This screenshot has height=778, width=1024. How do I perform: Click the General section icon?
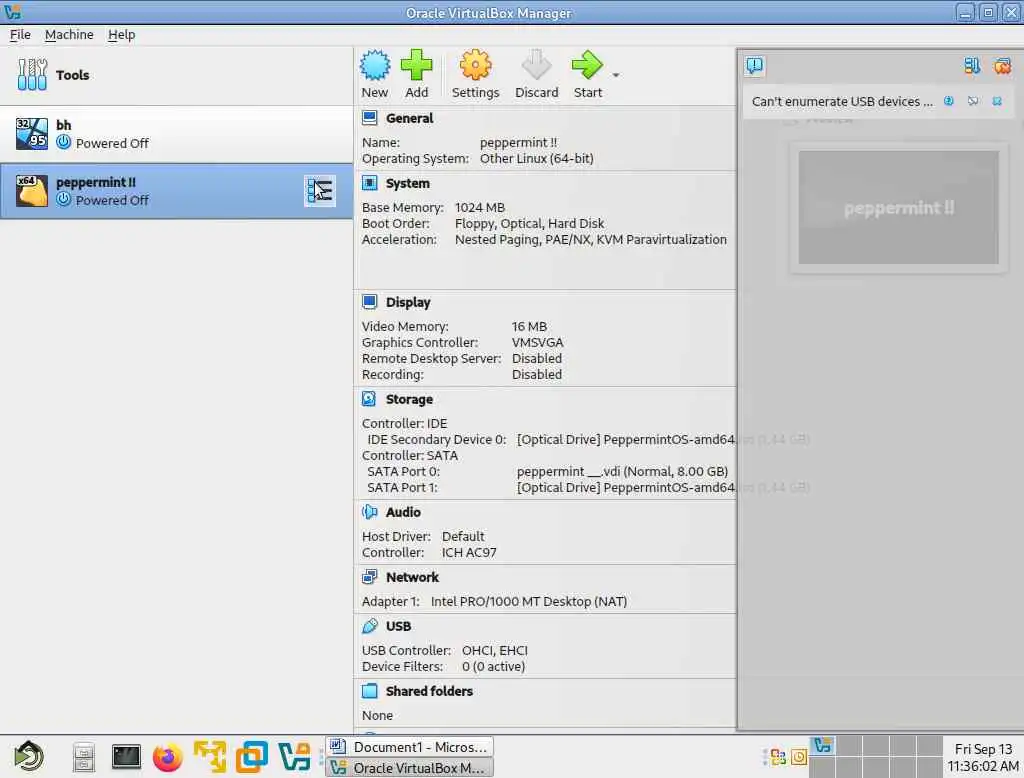point(370,118)
